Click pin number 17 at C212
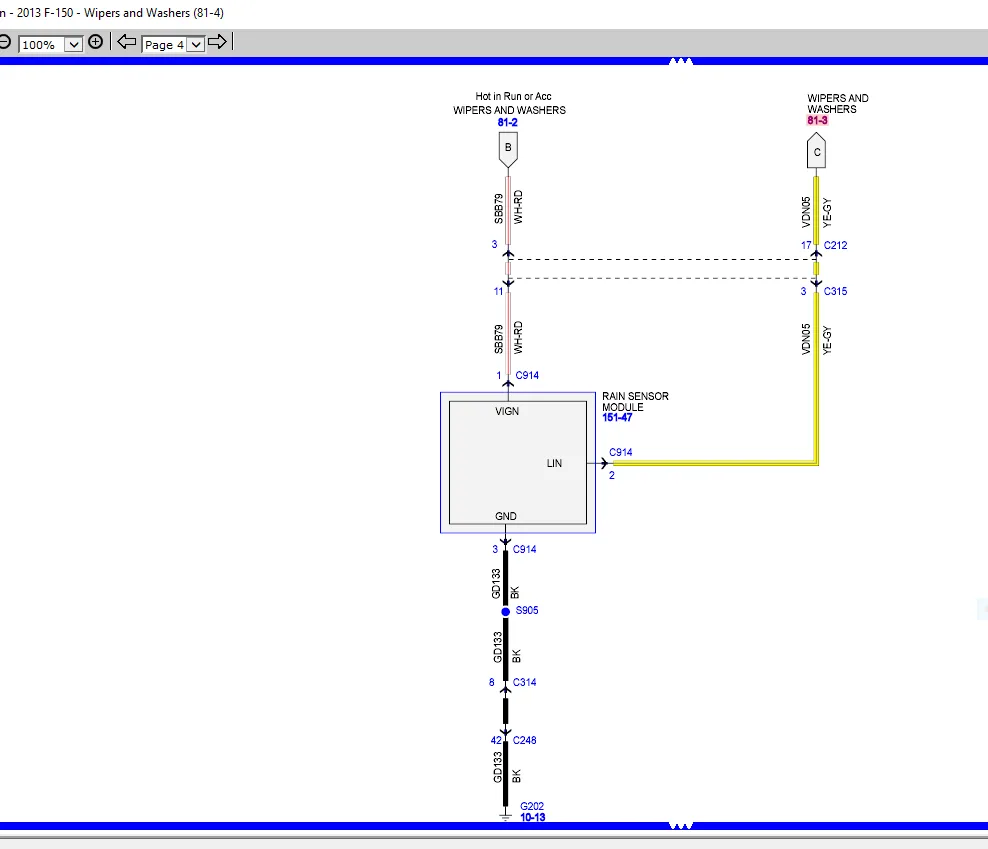 (806, 245)
